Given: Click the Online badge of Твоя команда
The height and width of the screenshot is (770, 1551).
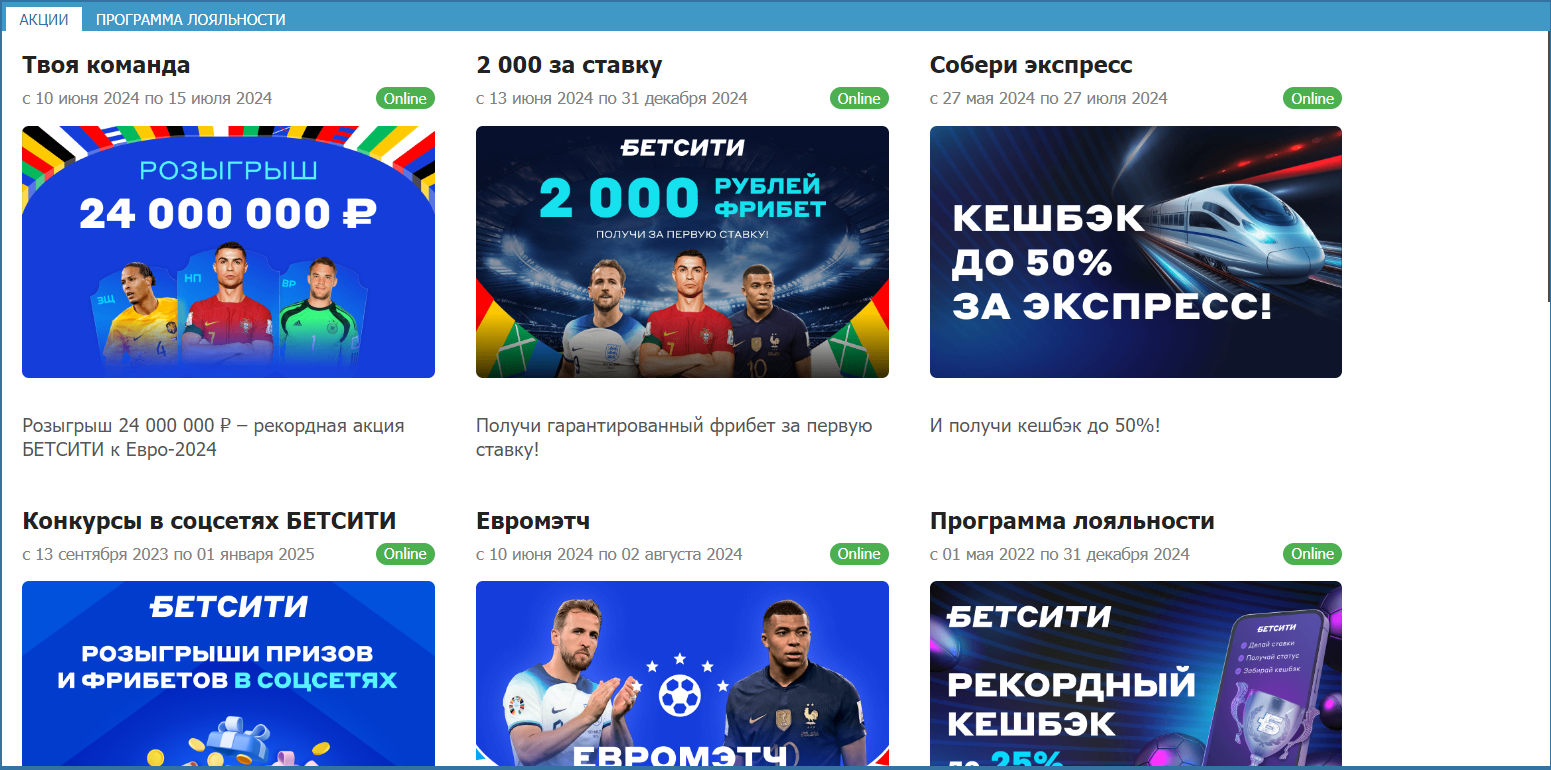Looking at the screenshot, I should [x=405, y=98].
